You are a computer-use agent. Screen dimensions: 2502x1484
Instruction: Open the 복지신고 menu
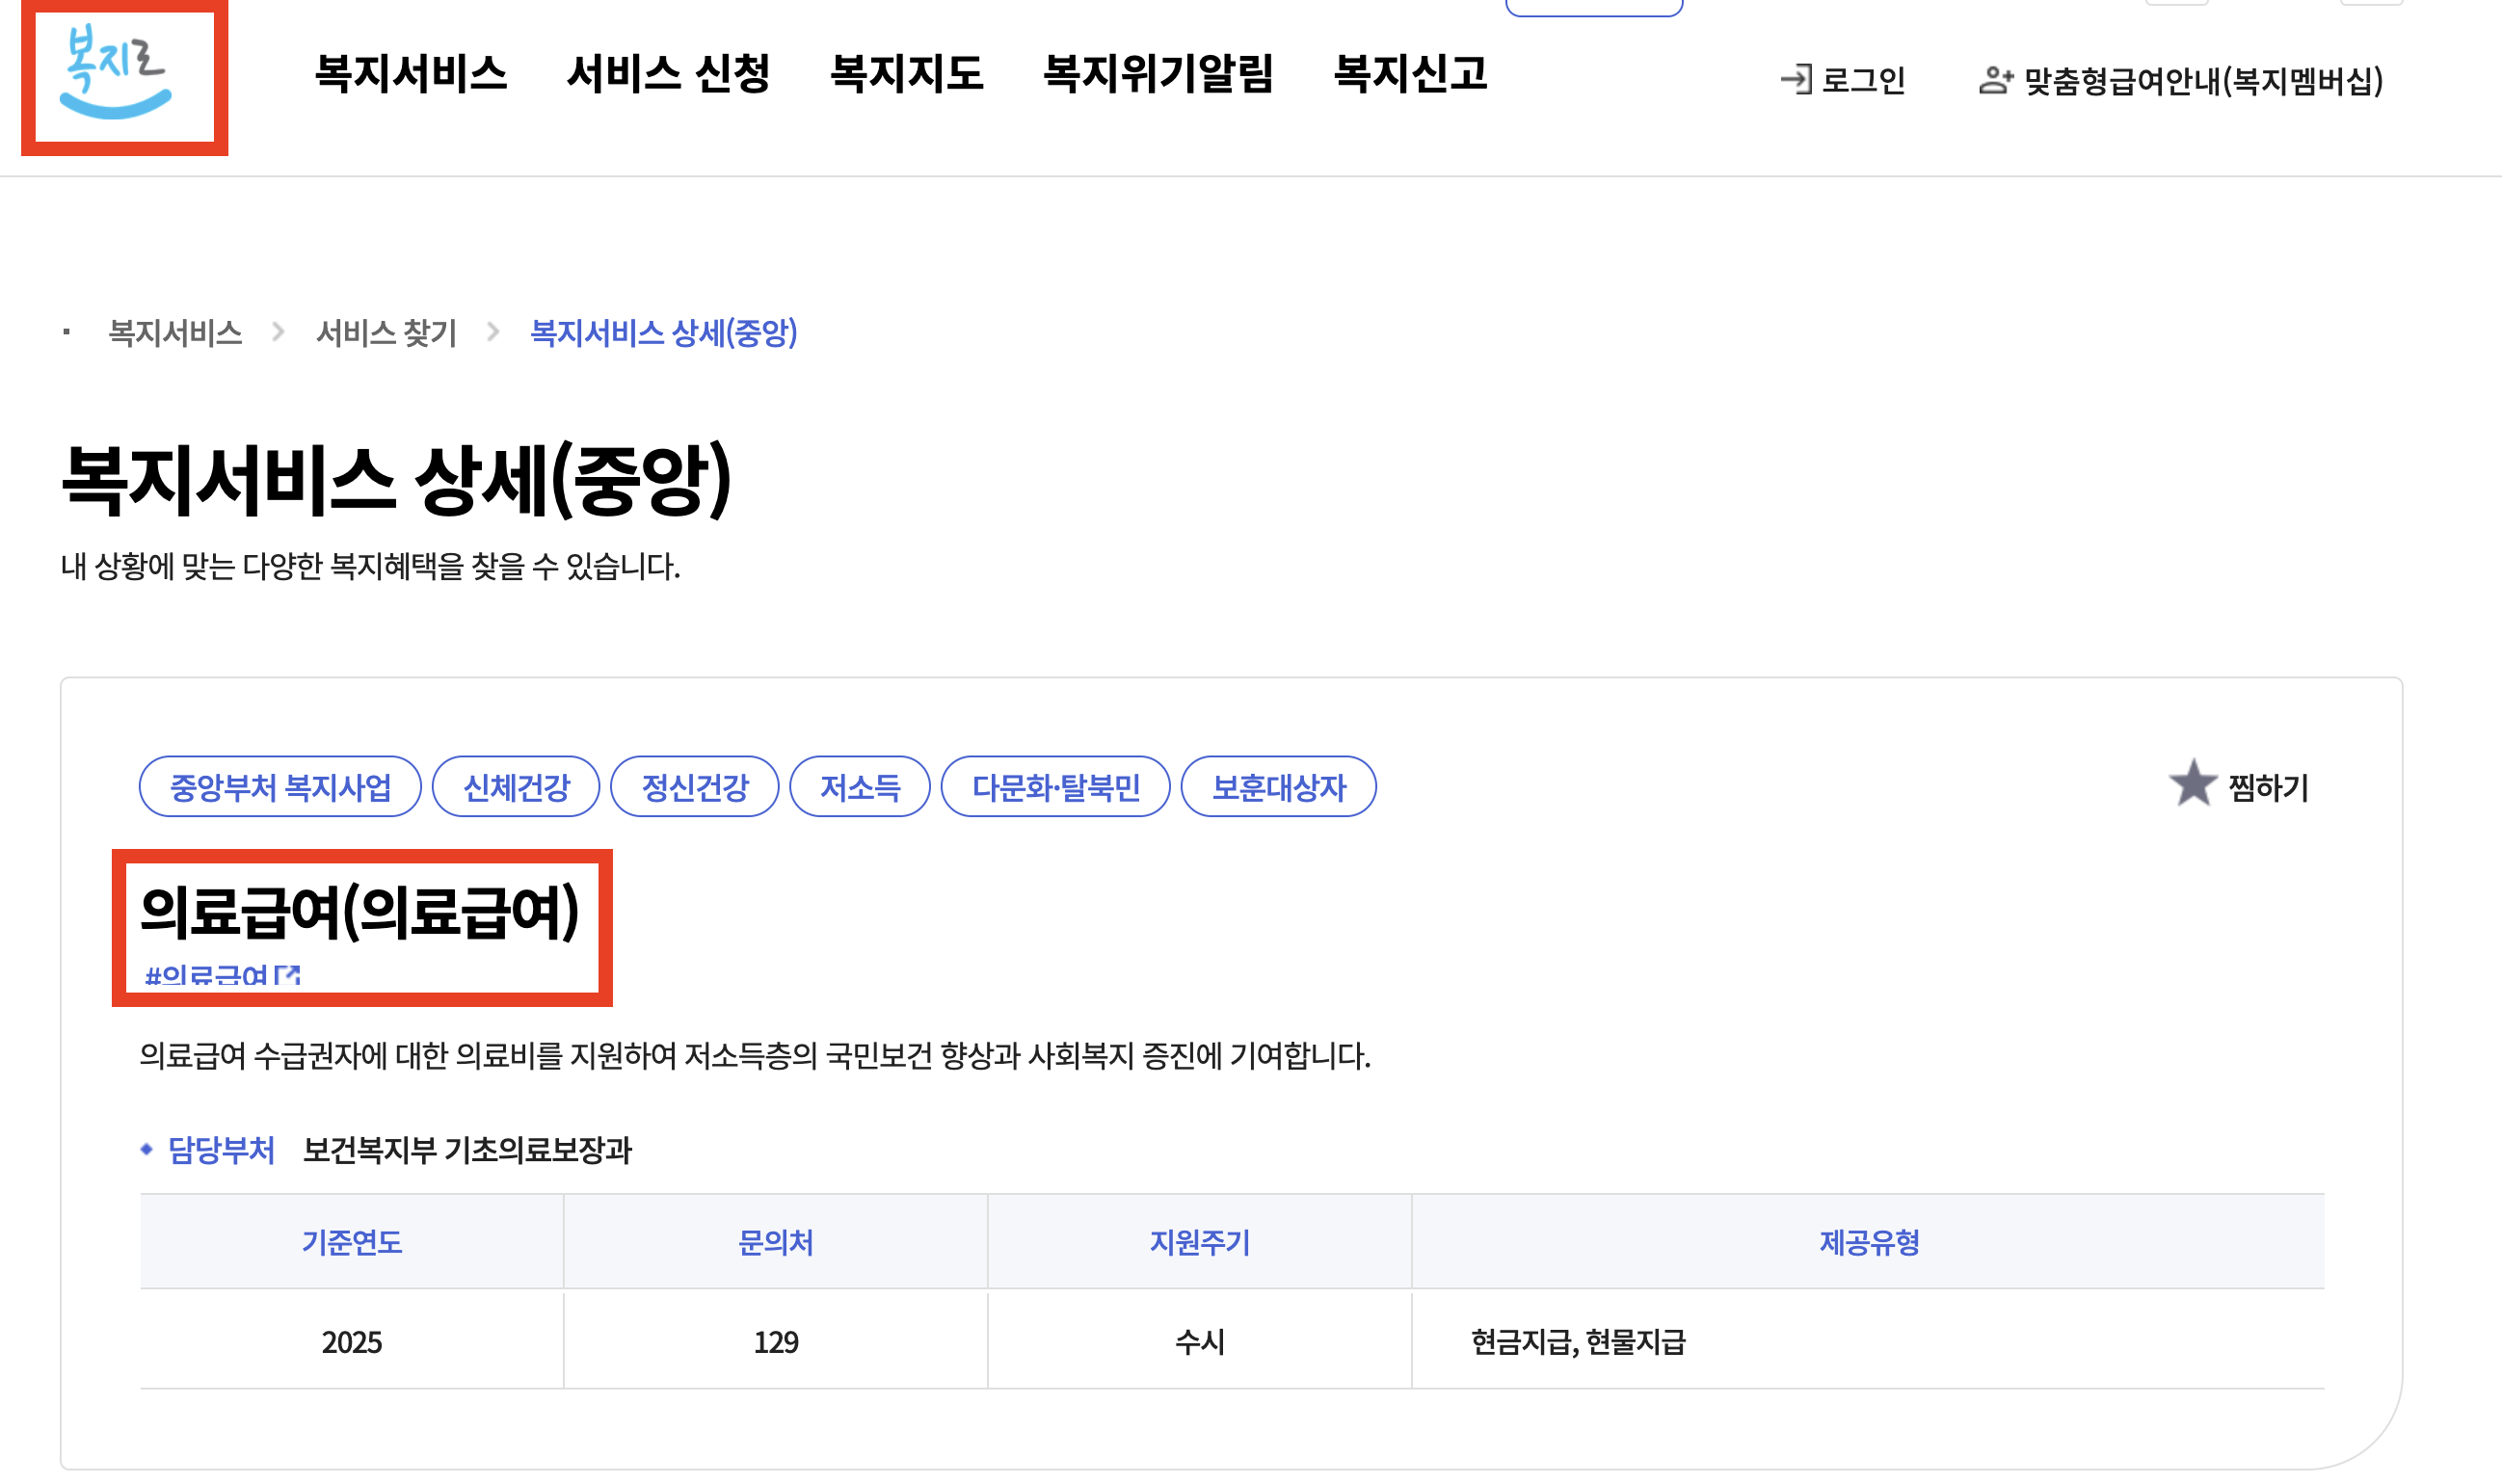[x=1409, y=73]
